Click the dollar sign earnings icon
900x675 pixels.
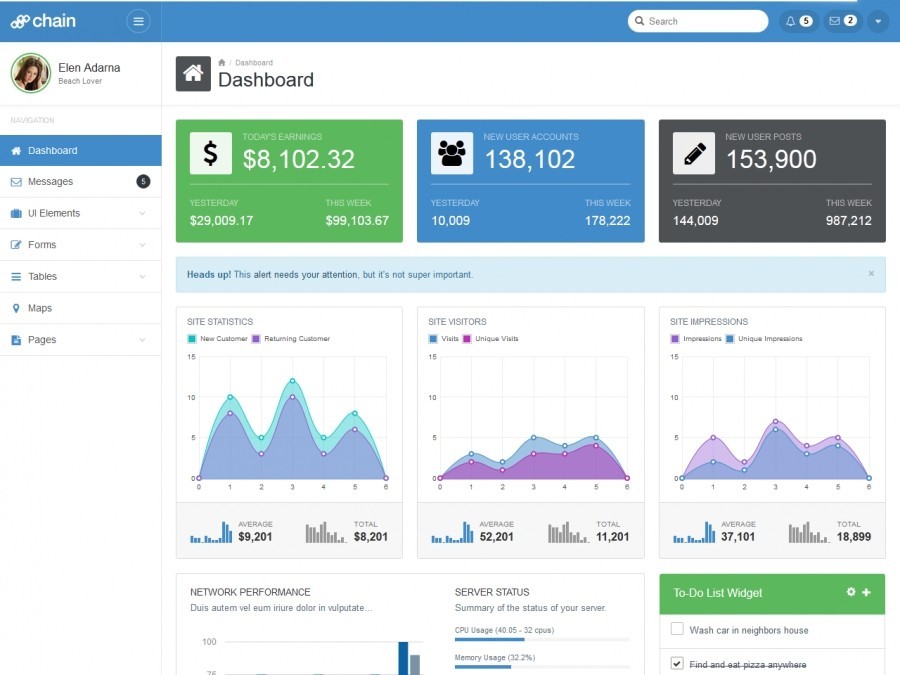click(x=211, y=153)
